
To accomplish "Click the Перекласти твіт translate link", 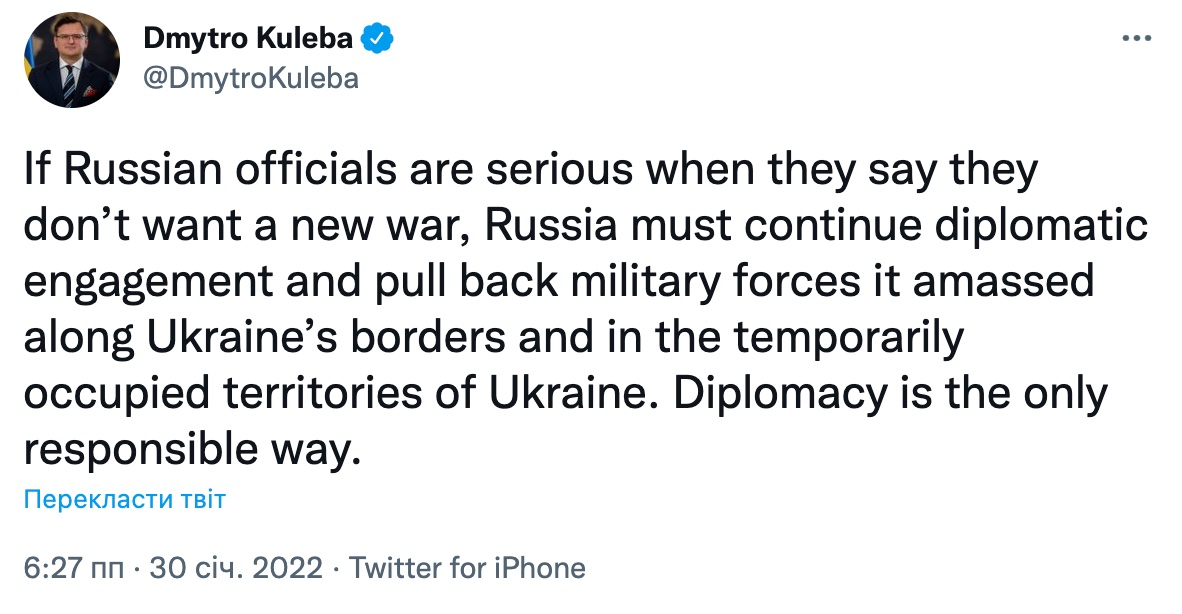I will tap(125, 500).
